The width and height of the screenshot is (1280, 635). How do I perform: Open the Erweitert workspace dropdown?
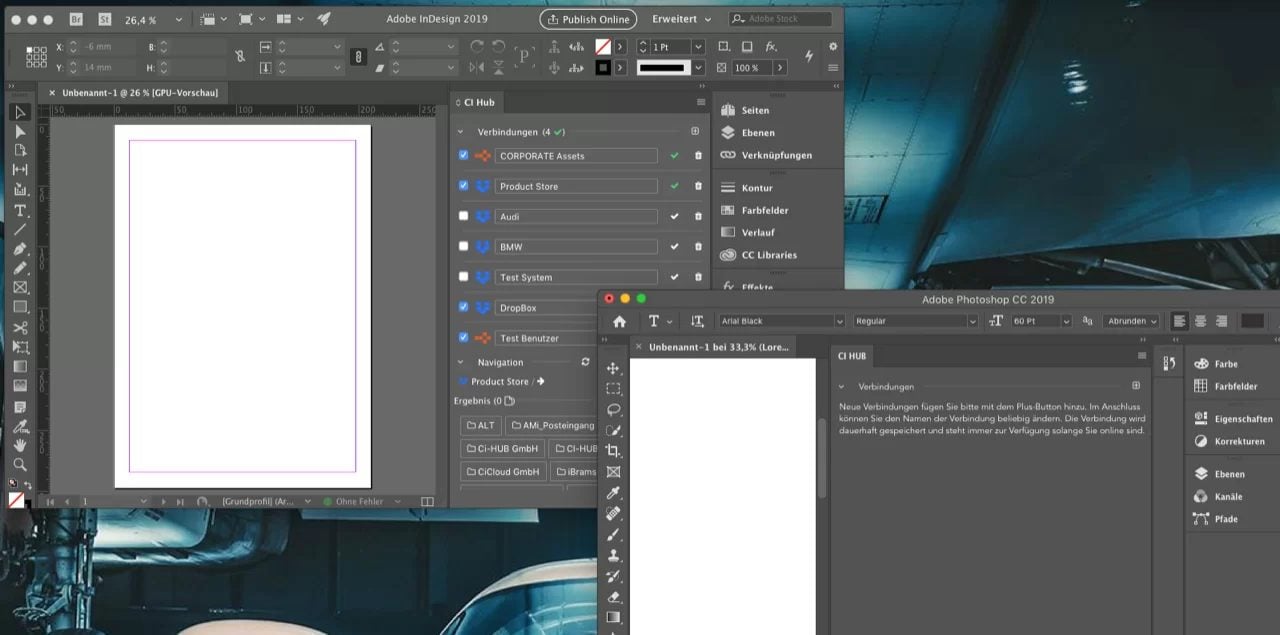tap(682, 19)
